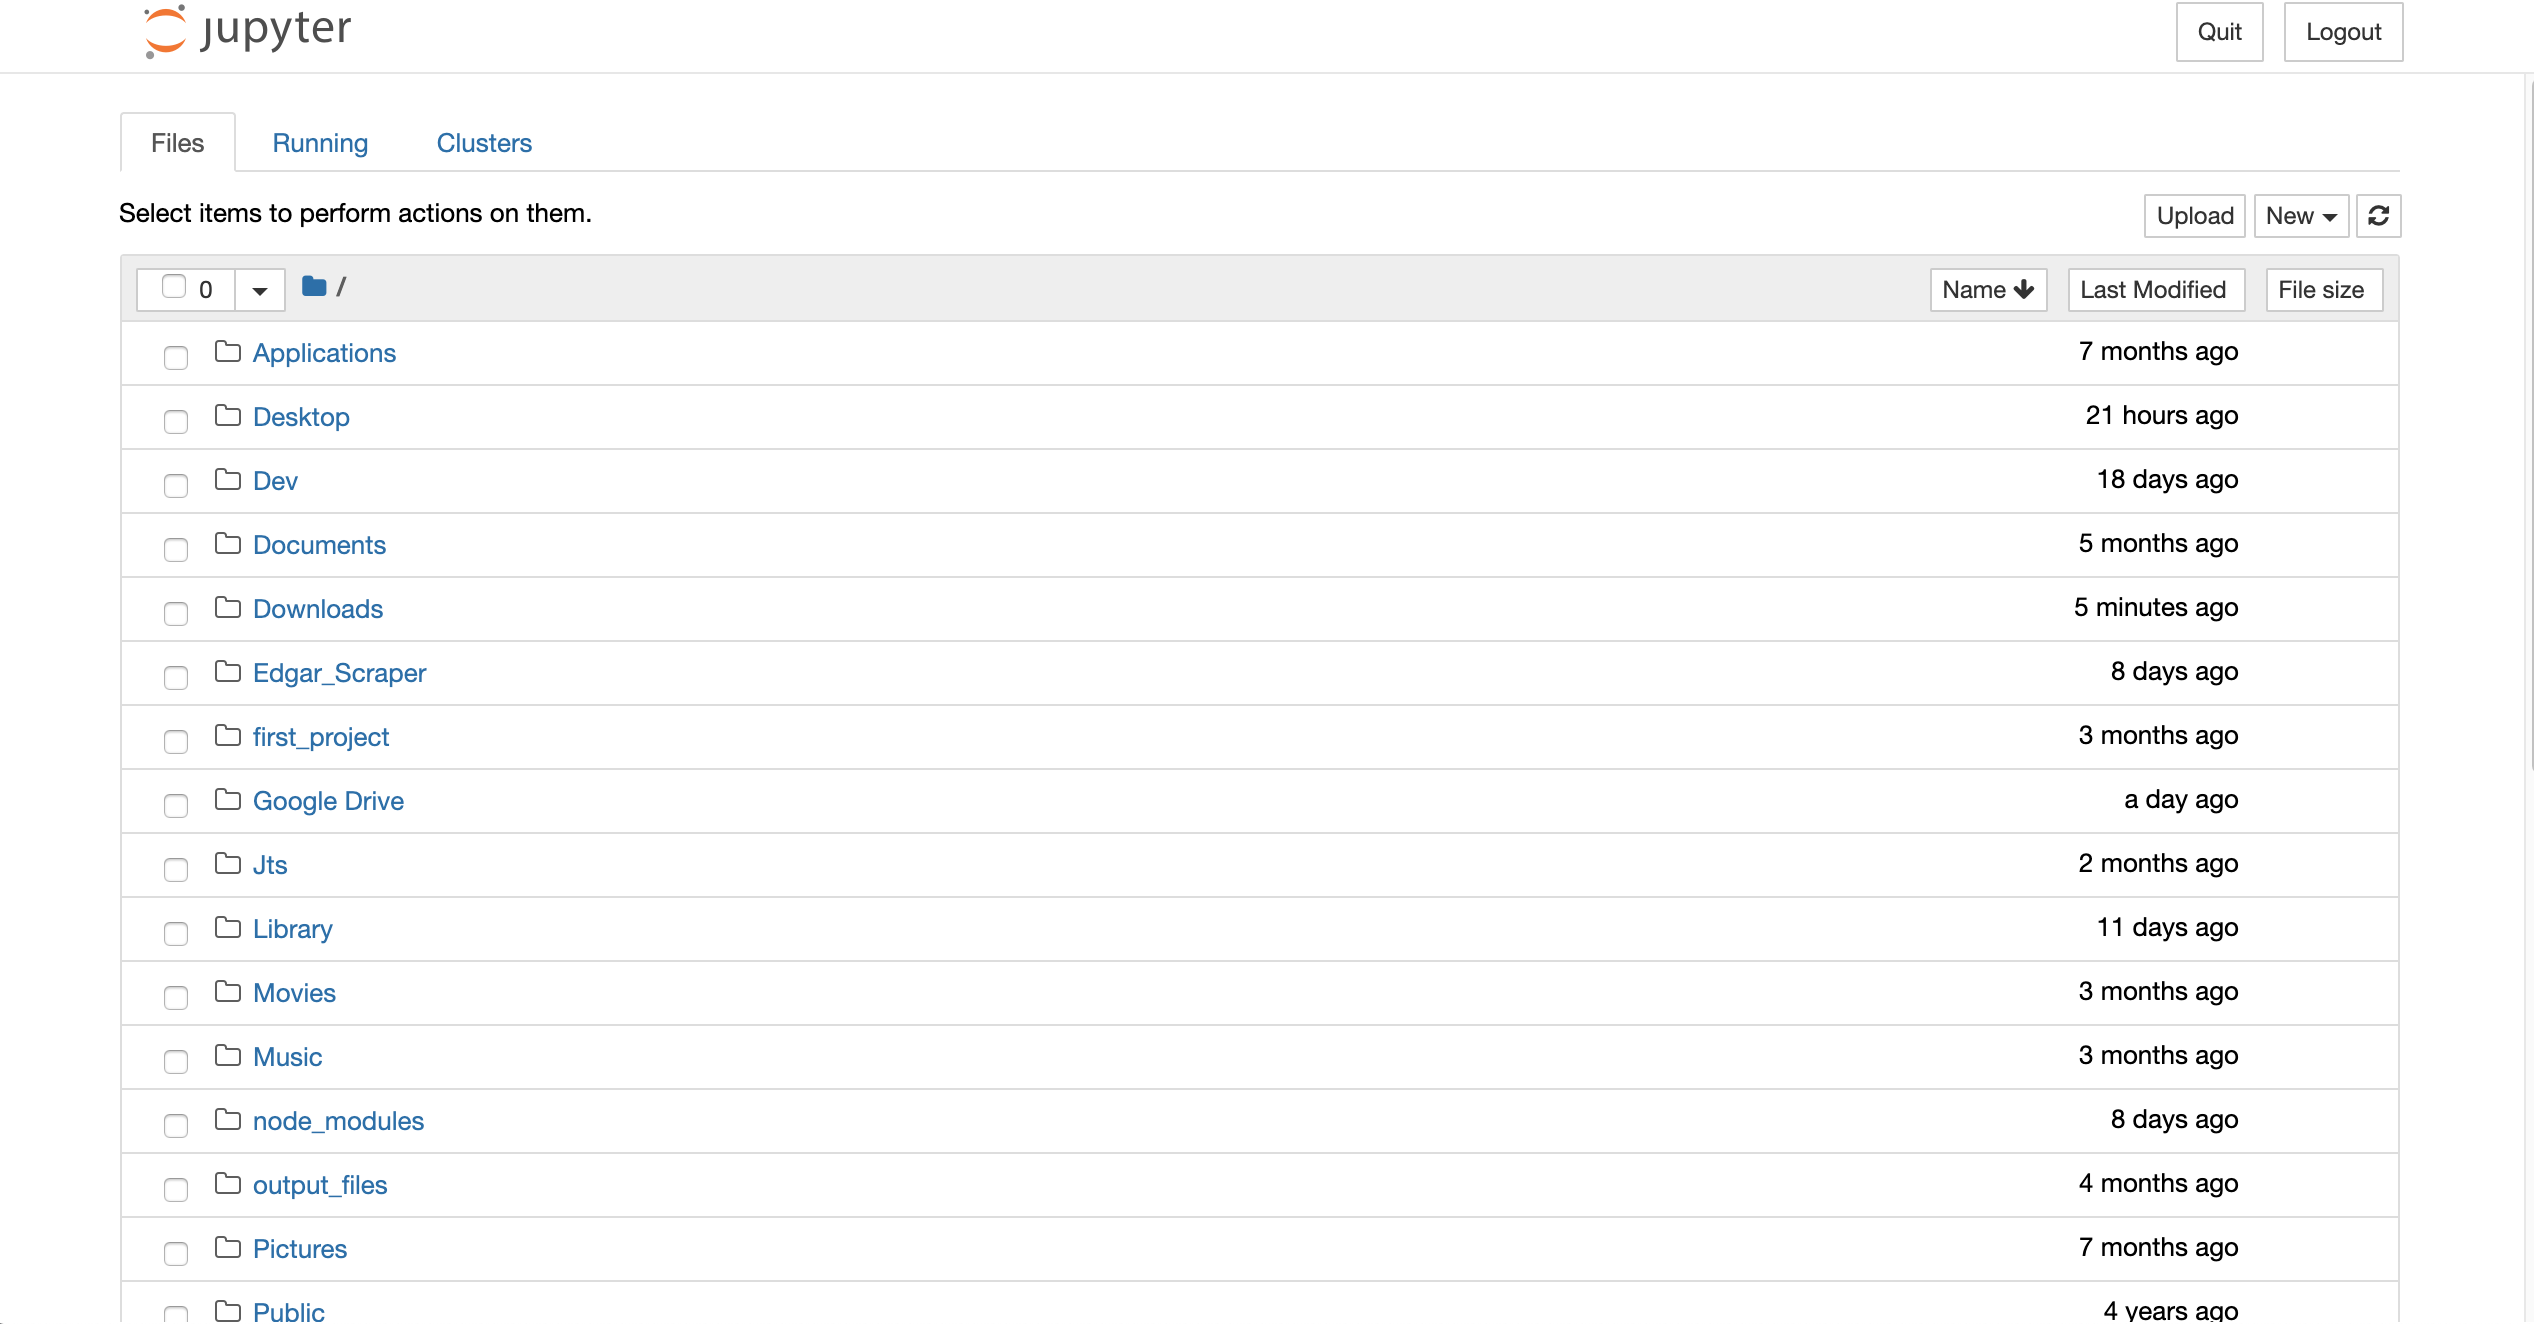Viewport: 2534px width, 1324px height.
Task: Click the refresh icon next to New
Action: coord(2380,215)
